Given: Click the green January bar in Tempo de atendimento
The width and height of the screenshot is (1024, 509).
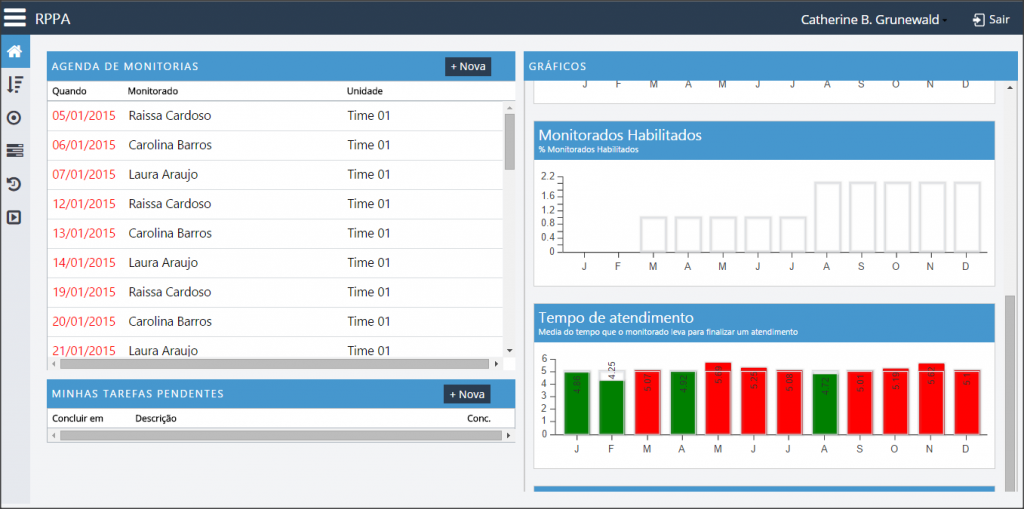Looking at the screenshot, I should [x=577, y=403].
